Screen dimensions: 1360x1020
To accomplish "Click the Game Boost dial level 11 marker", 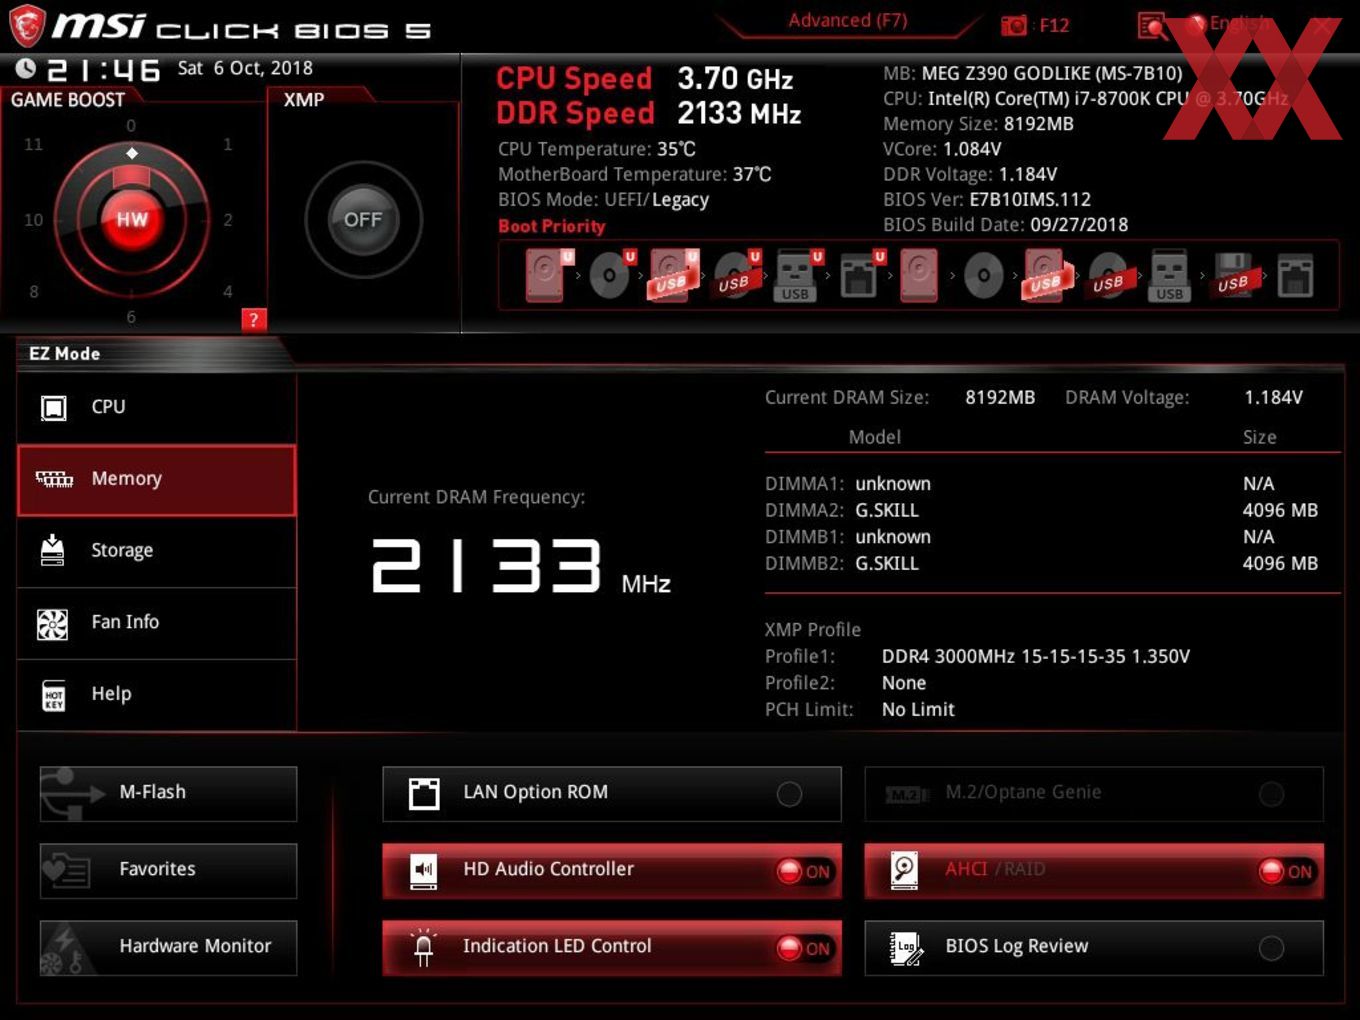I will click(34, 145).
